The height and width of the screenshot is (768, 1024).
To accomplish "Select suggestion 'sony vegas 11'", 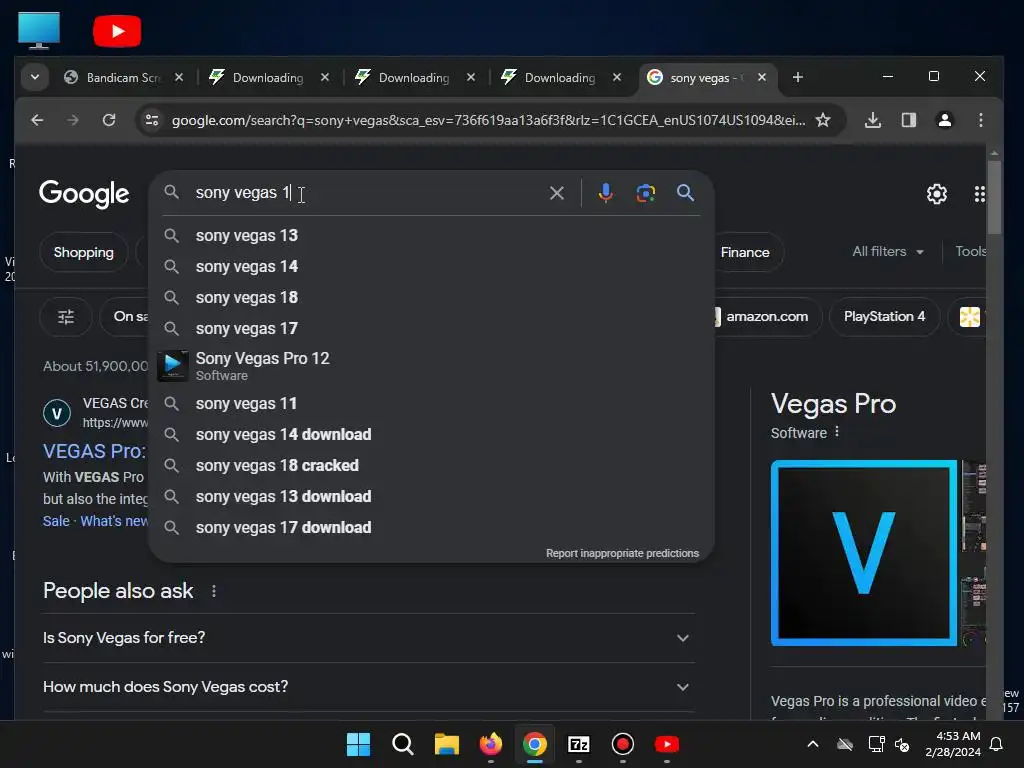I will 431,404.
